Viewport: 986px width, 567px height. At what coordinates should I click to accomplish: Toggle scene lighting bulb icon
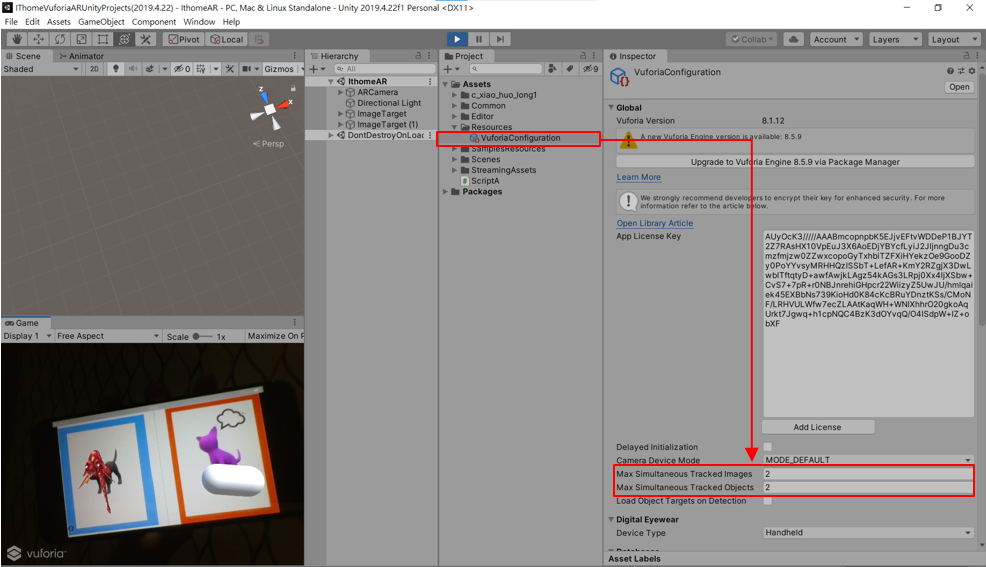coord(115,69)
